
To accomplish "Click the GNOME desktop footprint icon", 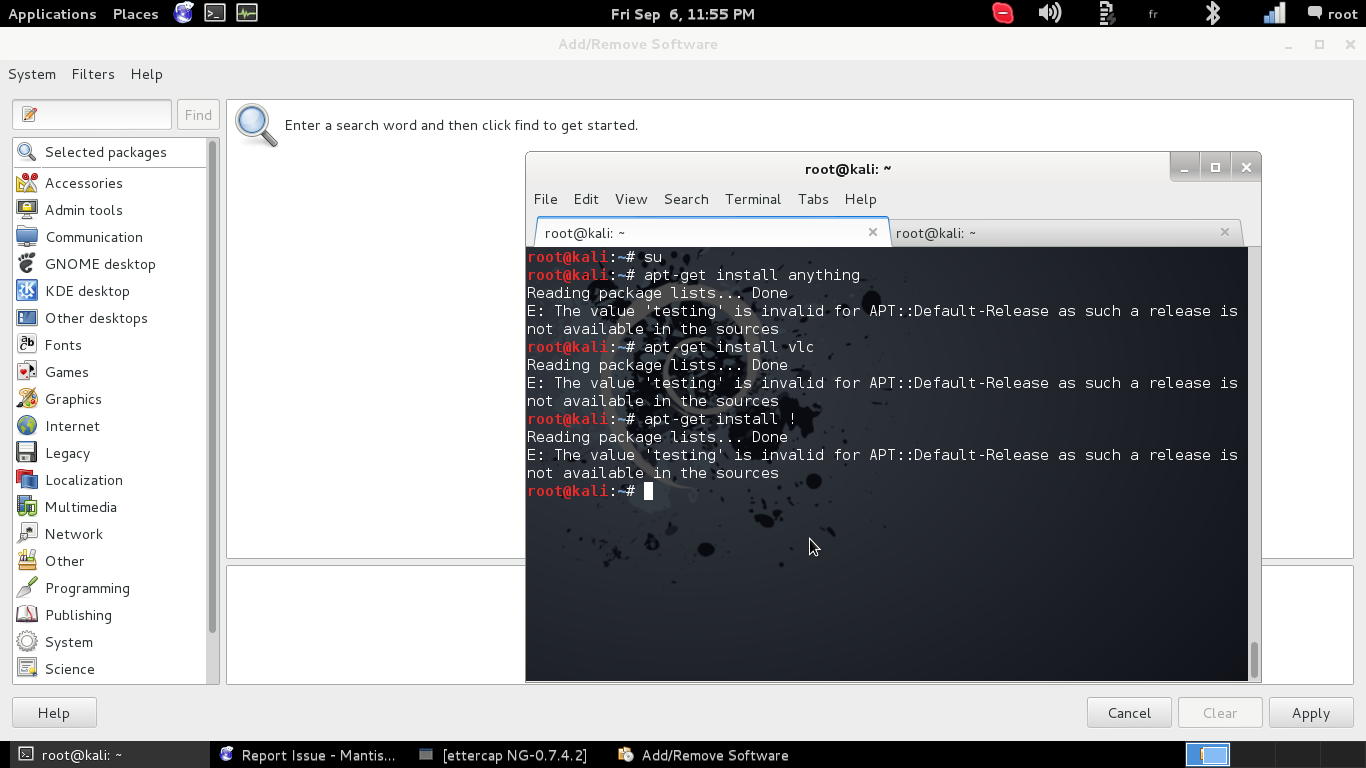I will click(27, 264).
